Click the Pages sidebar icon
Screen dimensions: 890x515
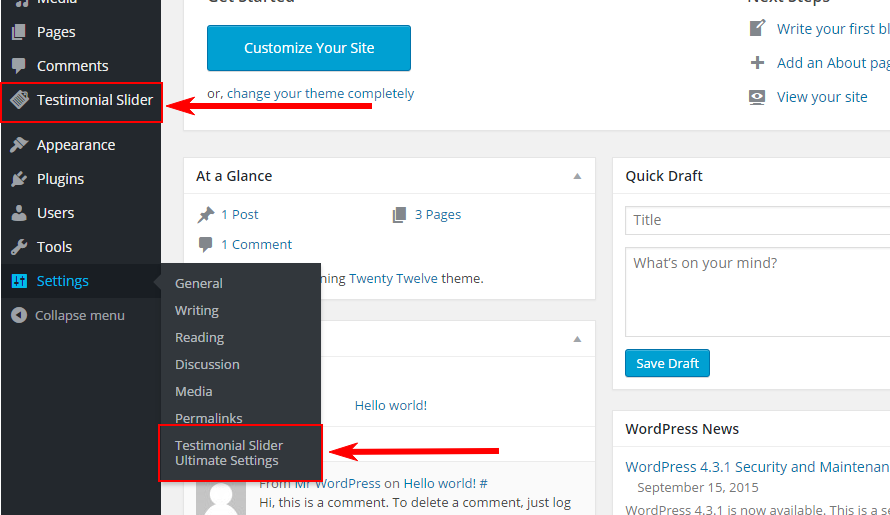(19, 32)
